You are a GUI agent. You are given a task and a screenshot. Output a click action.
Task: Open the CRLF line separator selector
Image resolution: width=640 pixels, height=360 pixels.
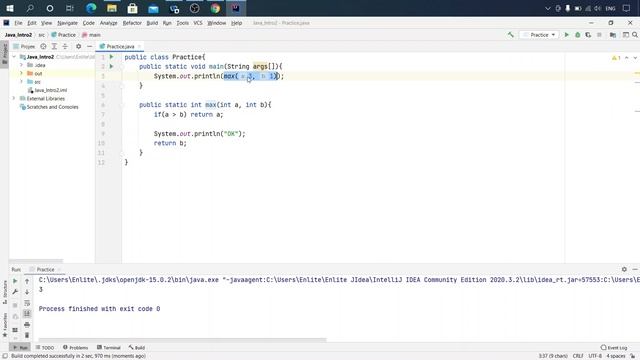point(578,356)
